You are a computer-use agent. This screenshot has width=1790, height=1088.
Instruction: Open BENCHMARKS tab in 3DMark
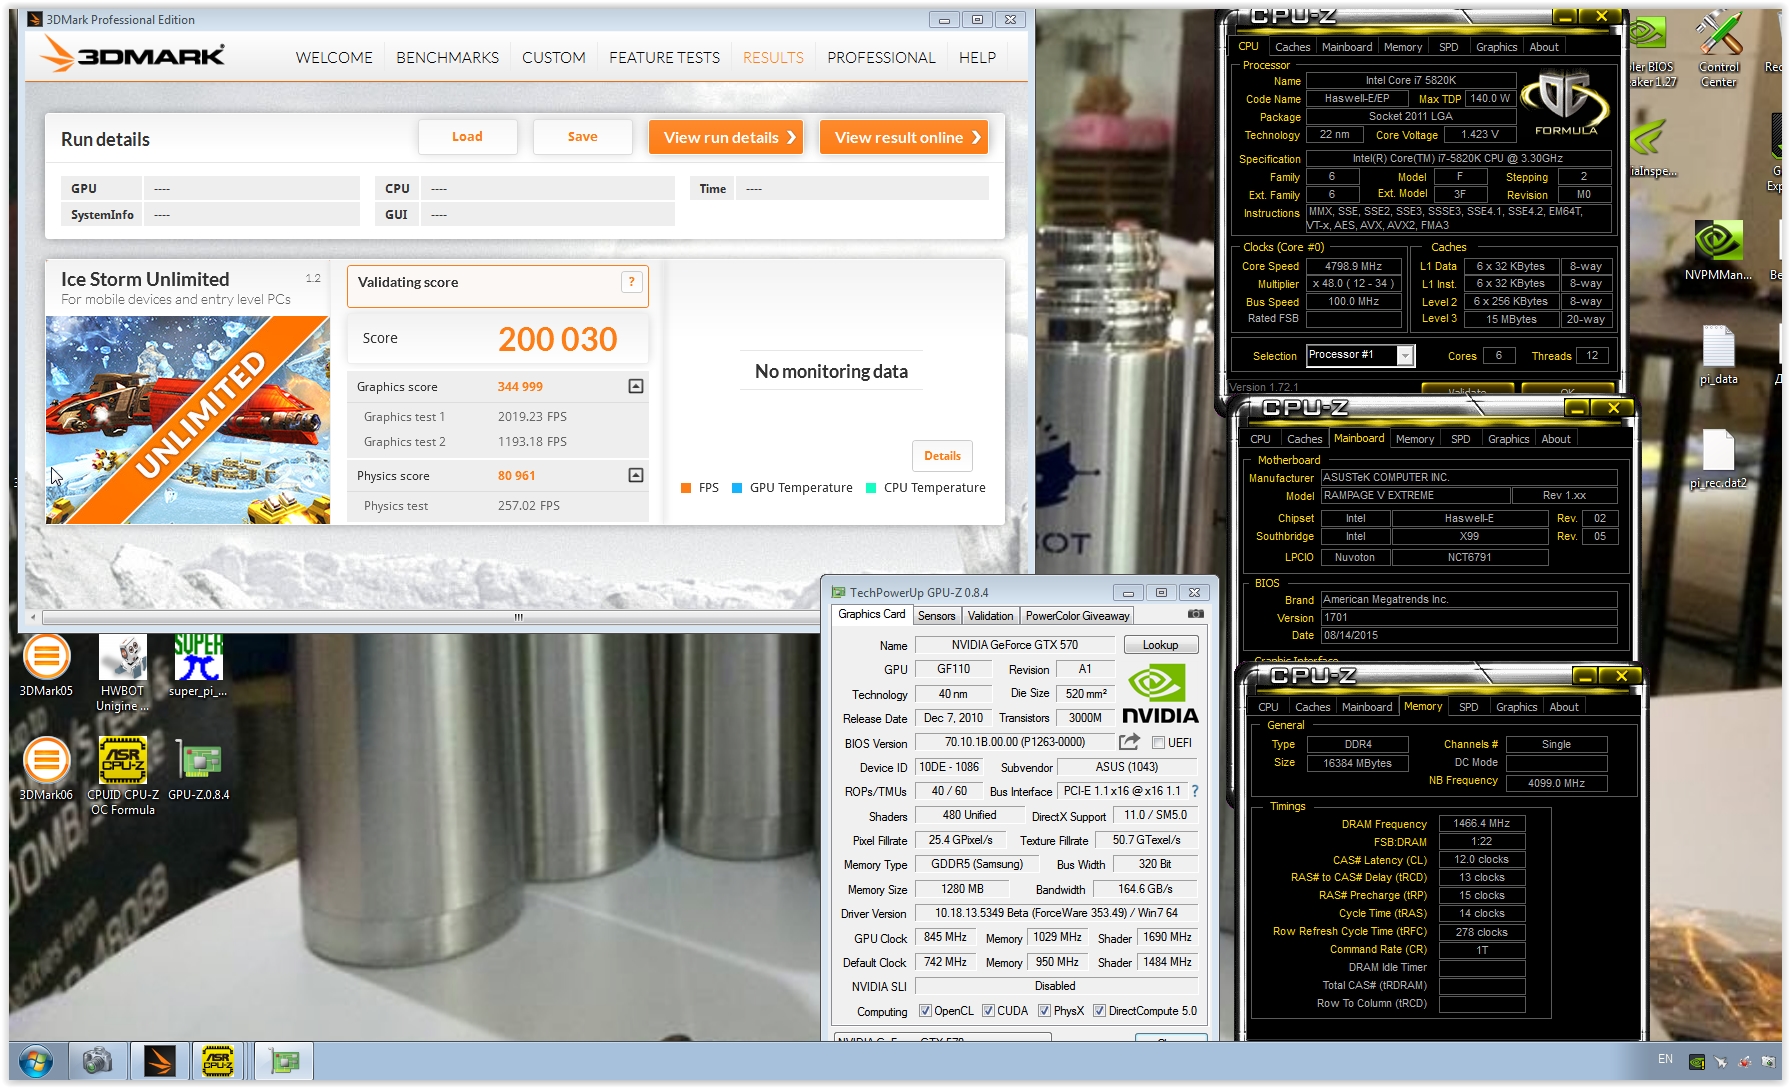pos(447,58)
